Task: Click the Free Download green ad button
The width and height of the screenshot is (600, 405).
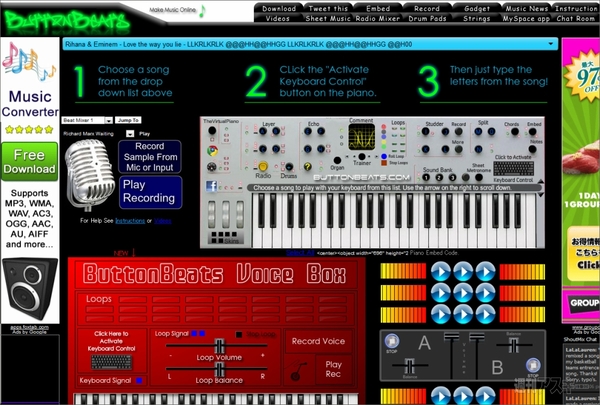Action: click(x=29, y=162)
